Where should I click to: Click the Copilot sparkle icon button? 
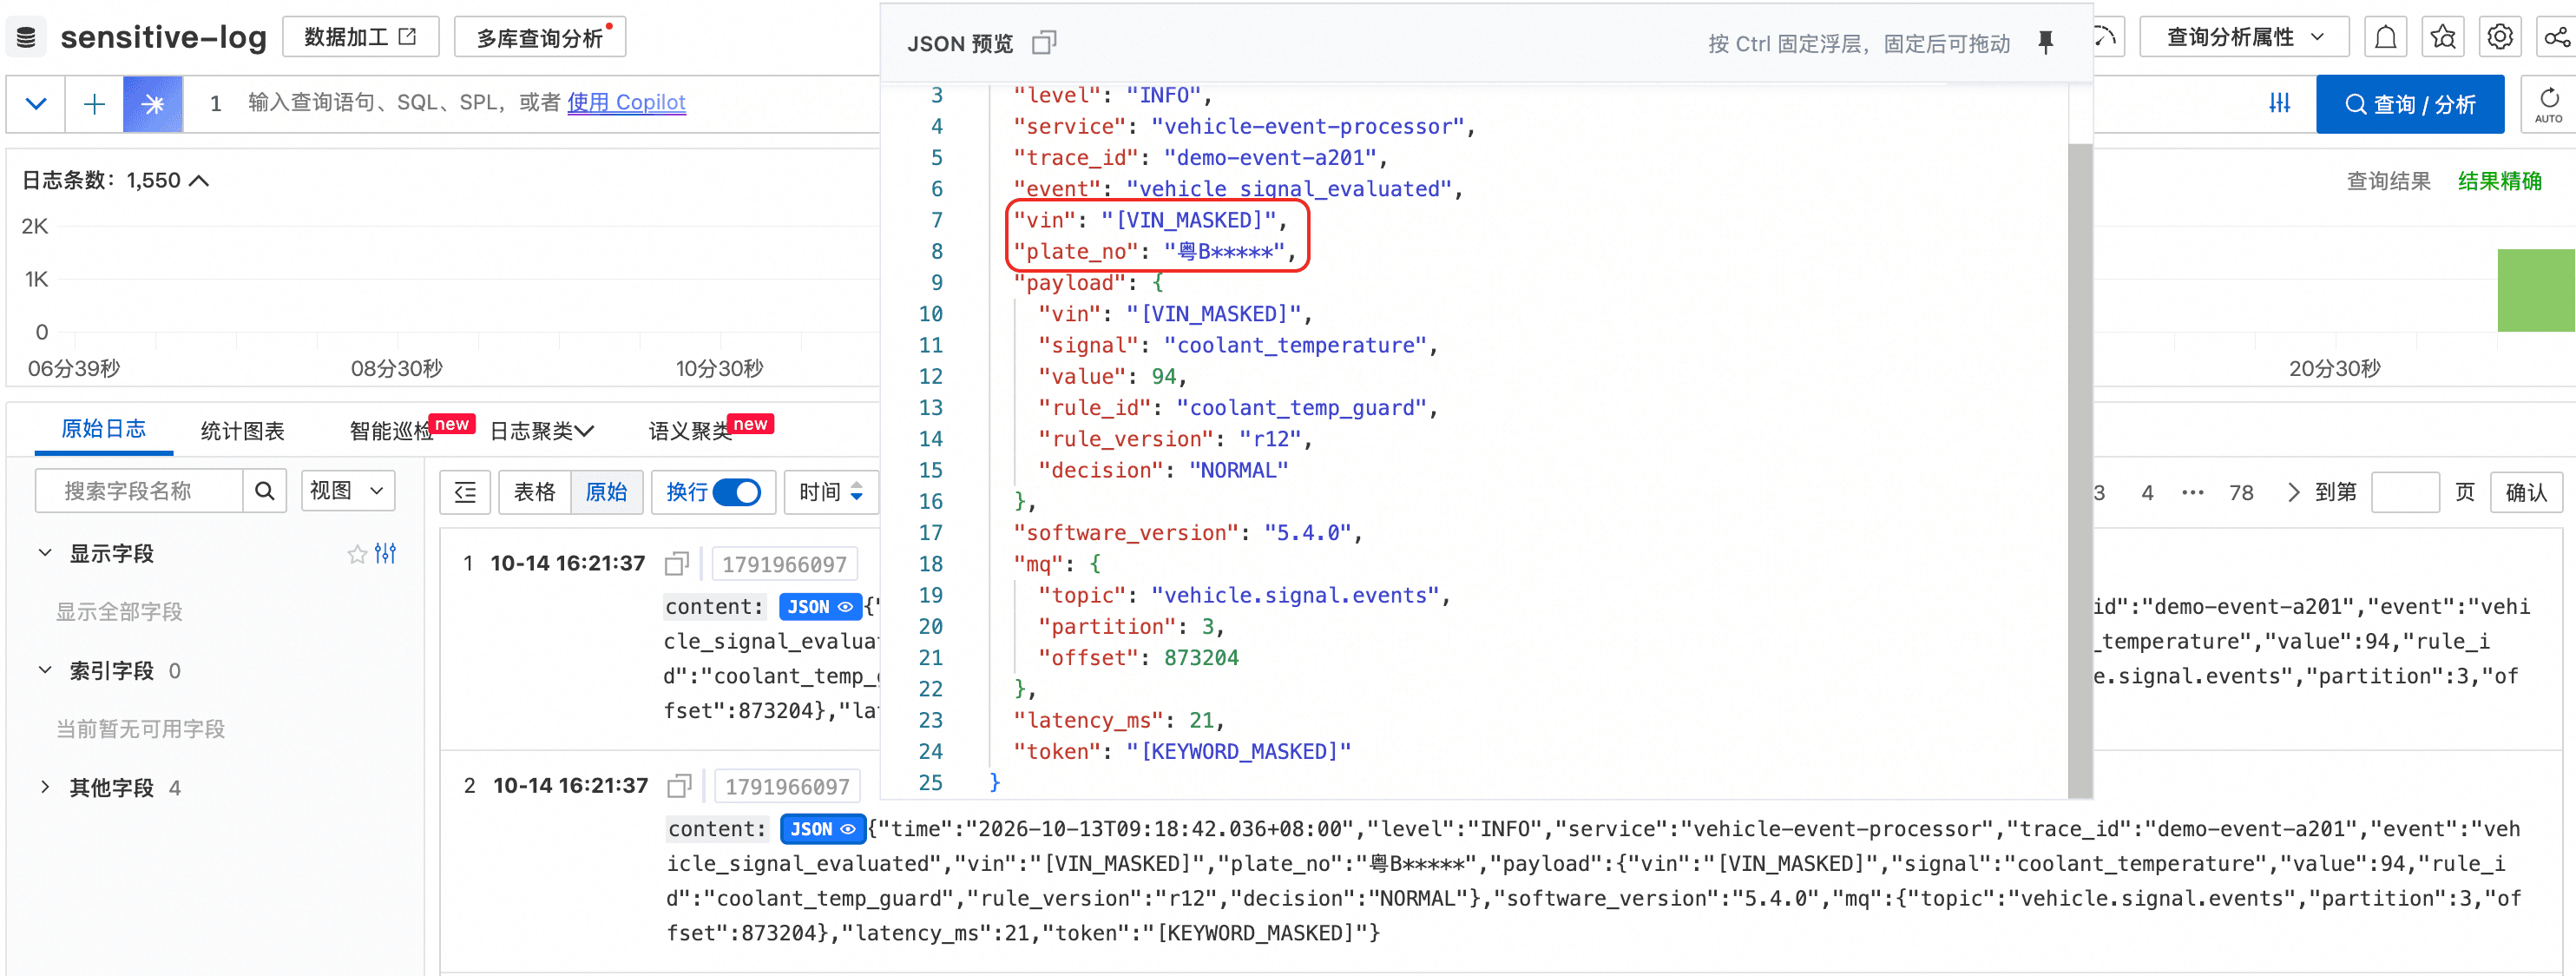click(153, 103)
